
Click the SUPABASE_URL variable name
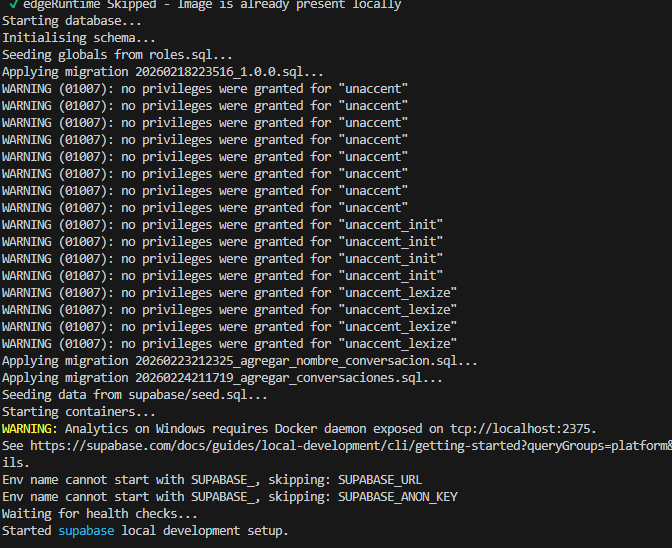coord(380,480)
